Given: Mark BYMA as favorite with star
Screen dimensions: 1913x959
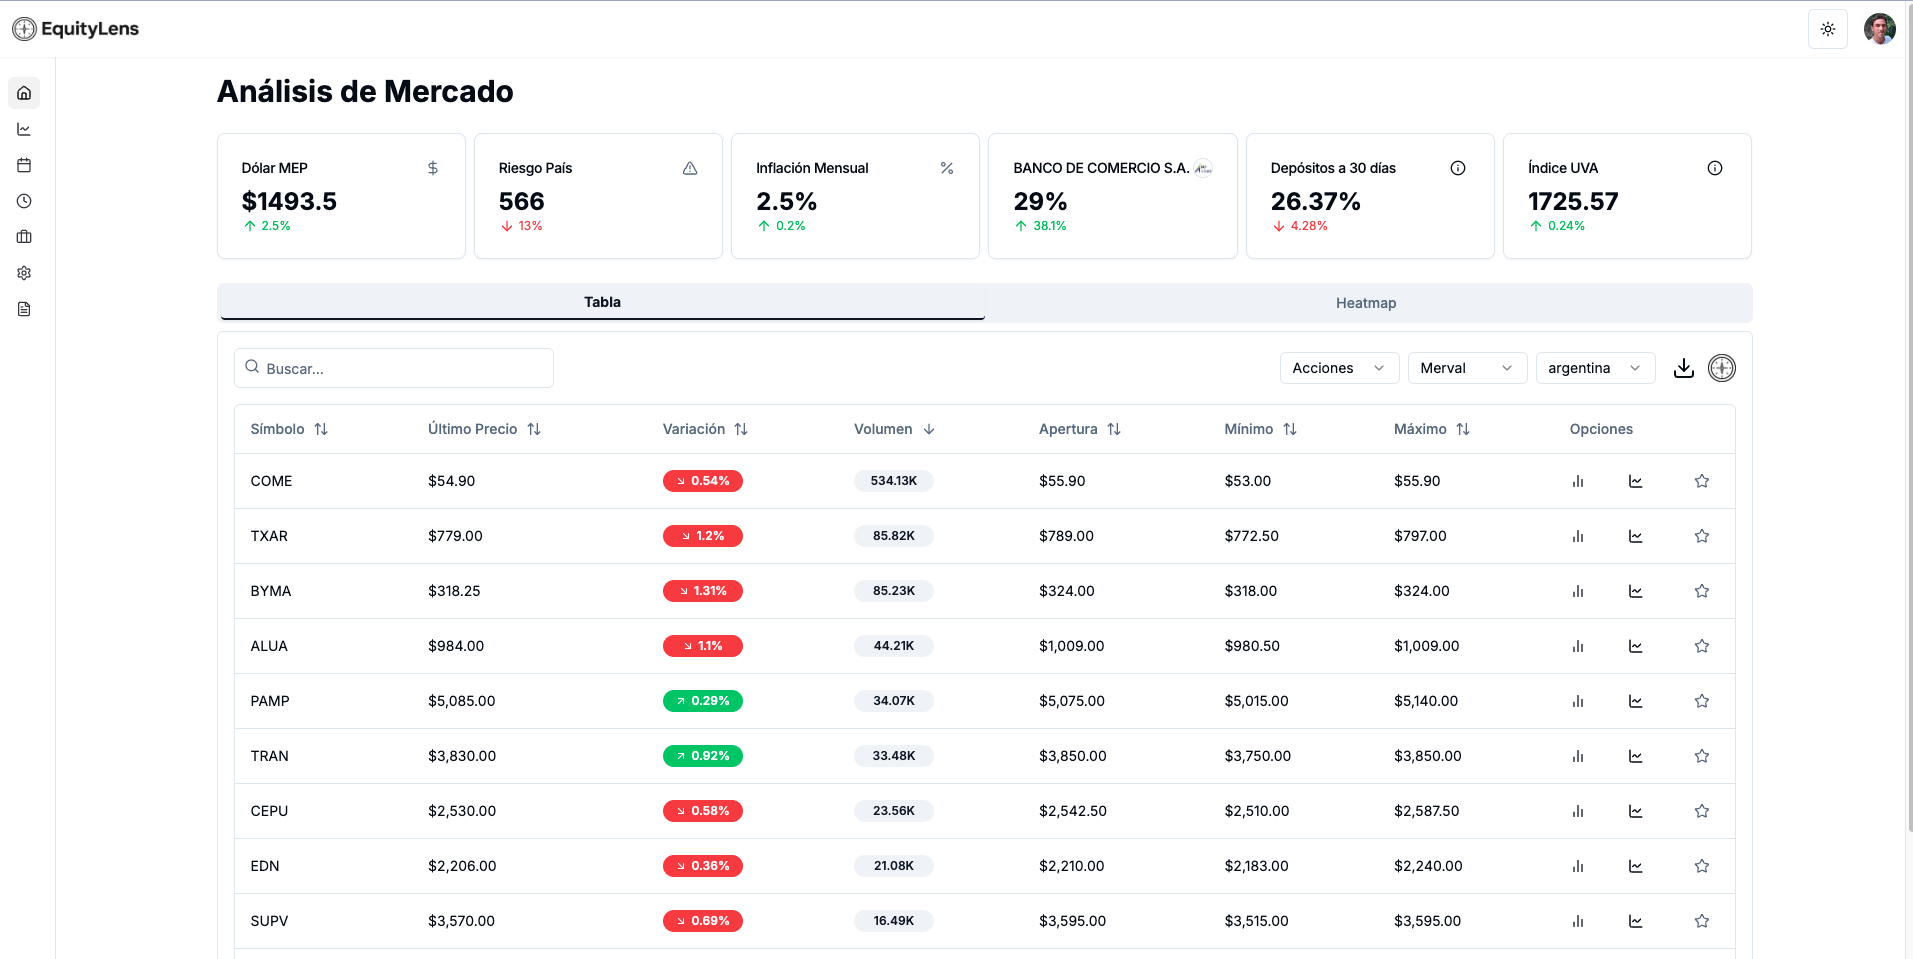Looking at the screenshot, I should tap(1702, 591).
